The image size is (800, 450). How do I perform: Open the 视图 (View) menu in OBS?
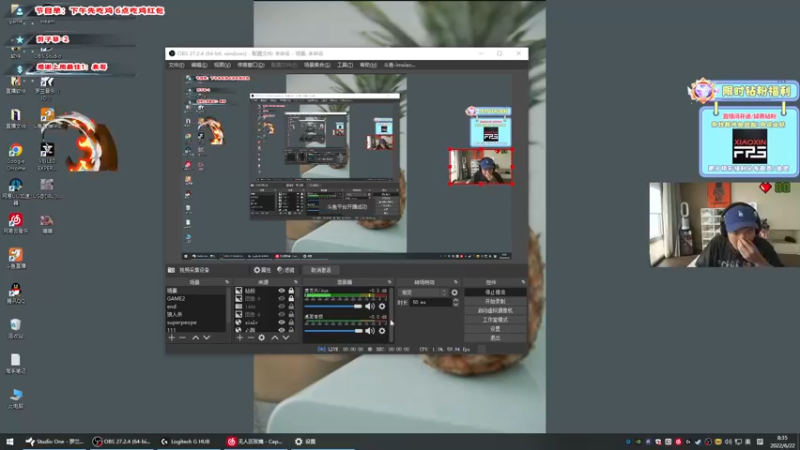[x=222, y=65]
